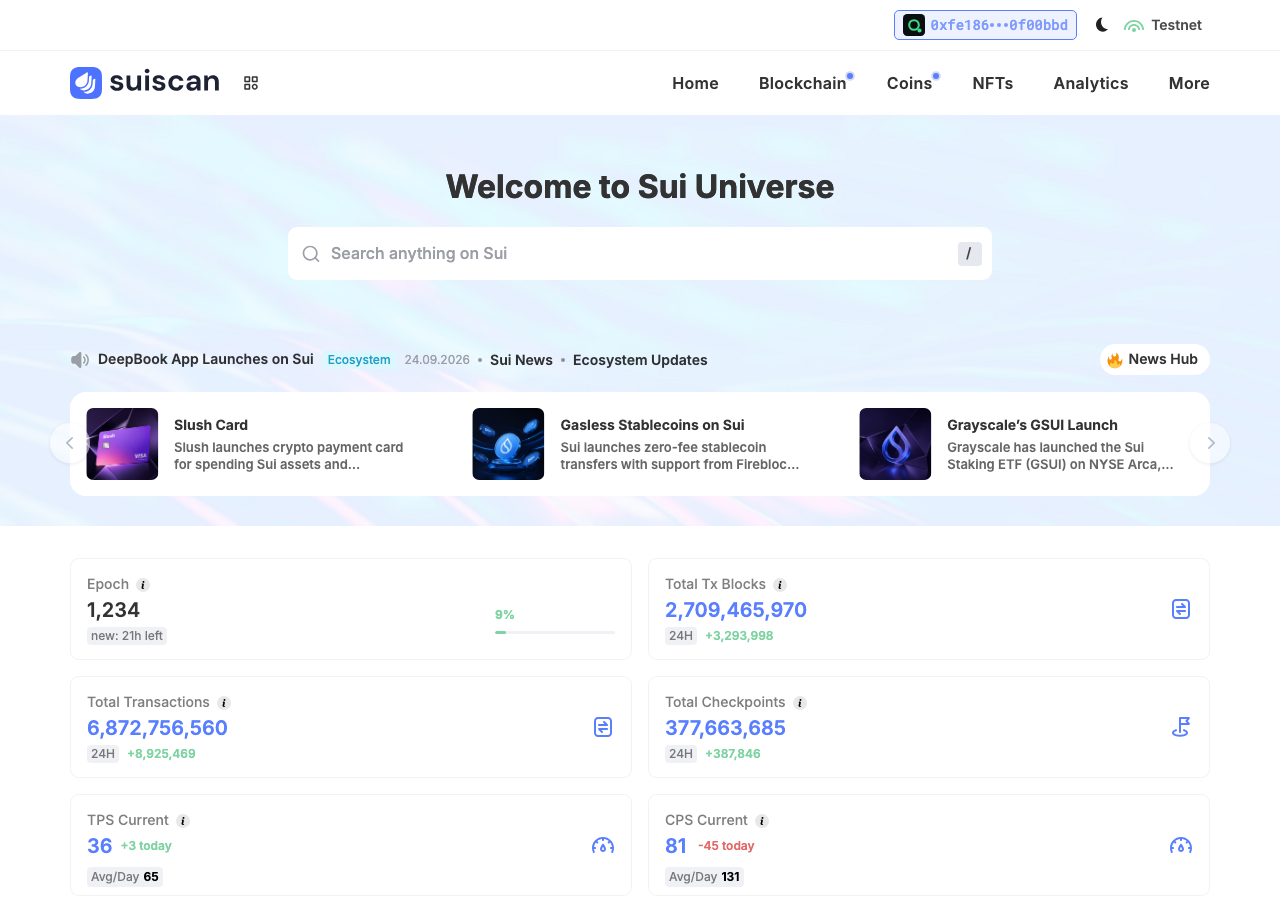Open the Coins menu
The height and width of the screenshot is (900, 1280).
910,83
